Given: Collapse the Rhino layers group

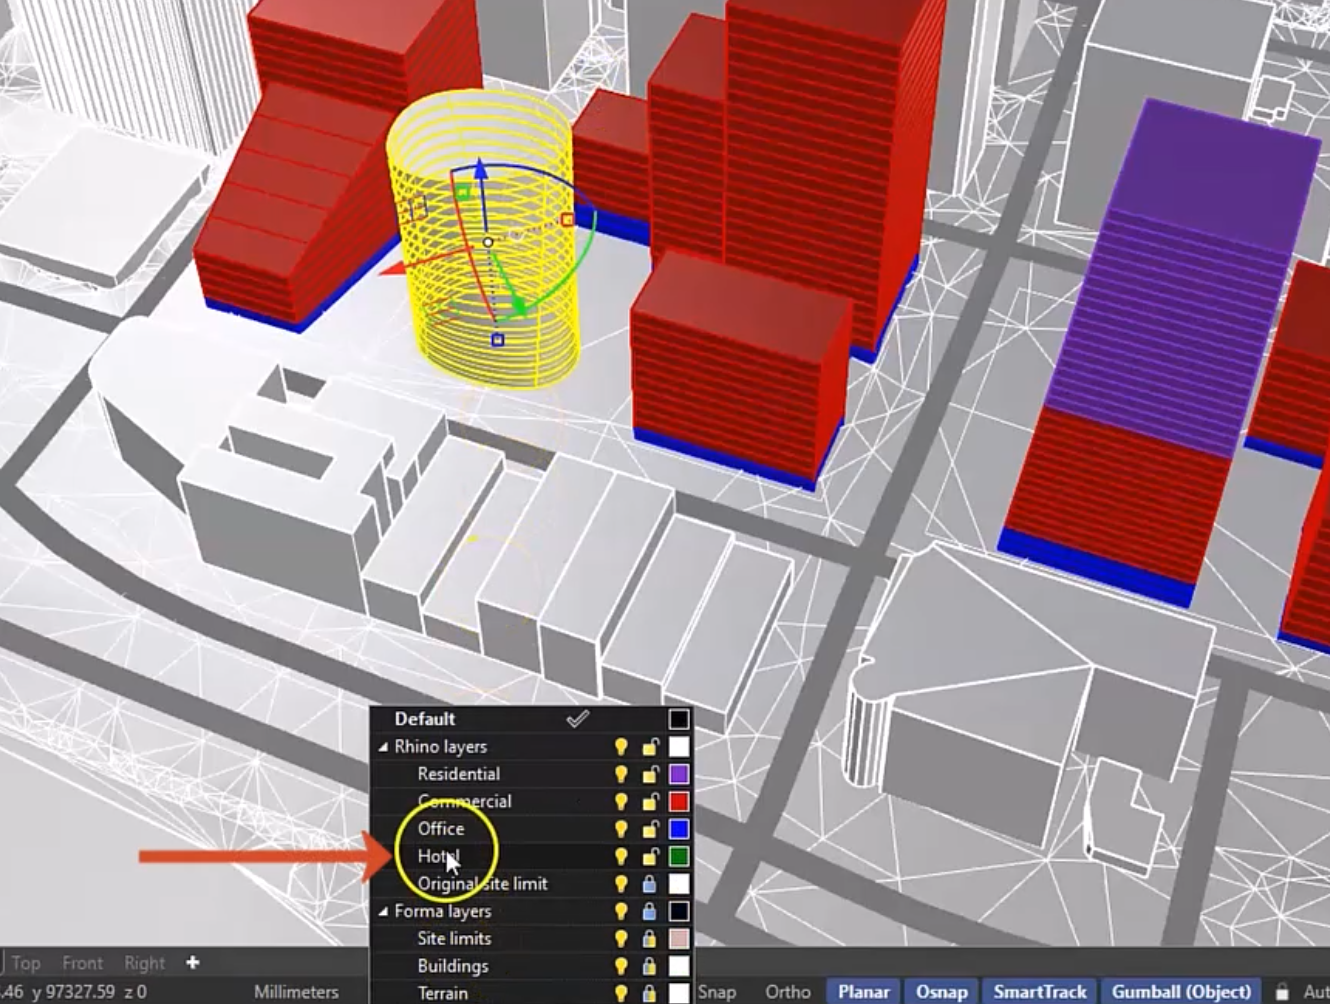Looking at the screenshot, I should coord(384,746).
